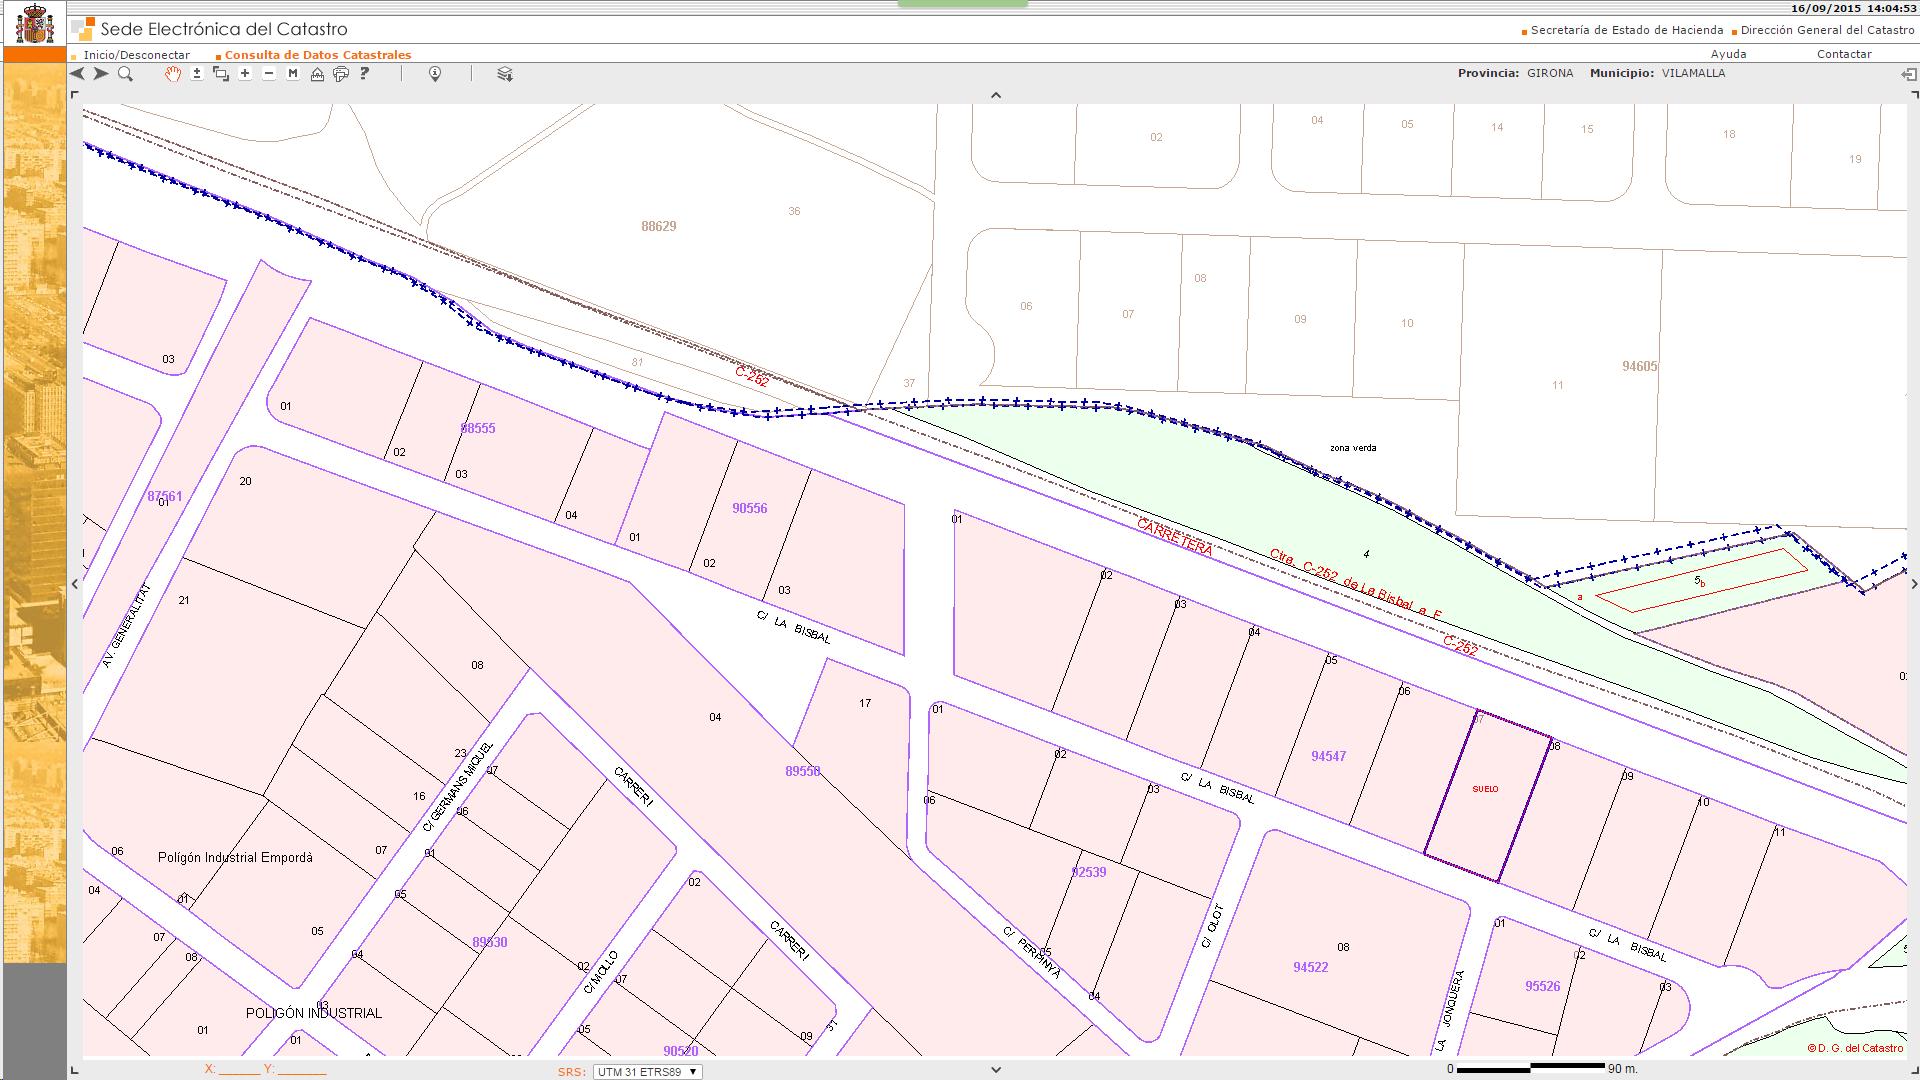Viewport: 1920px width, 1080px height.
Task: Go to the next map view arrow
Action: 101,74
